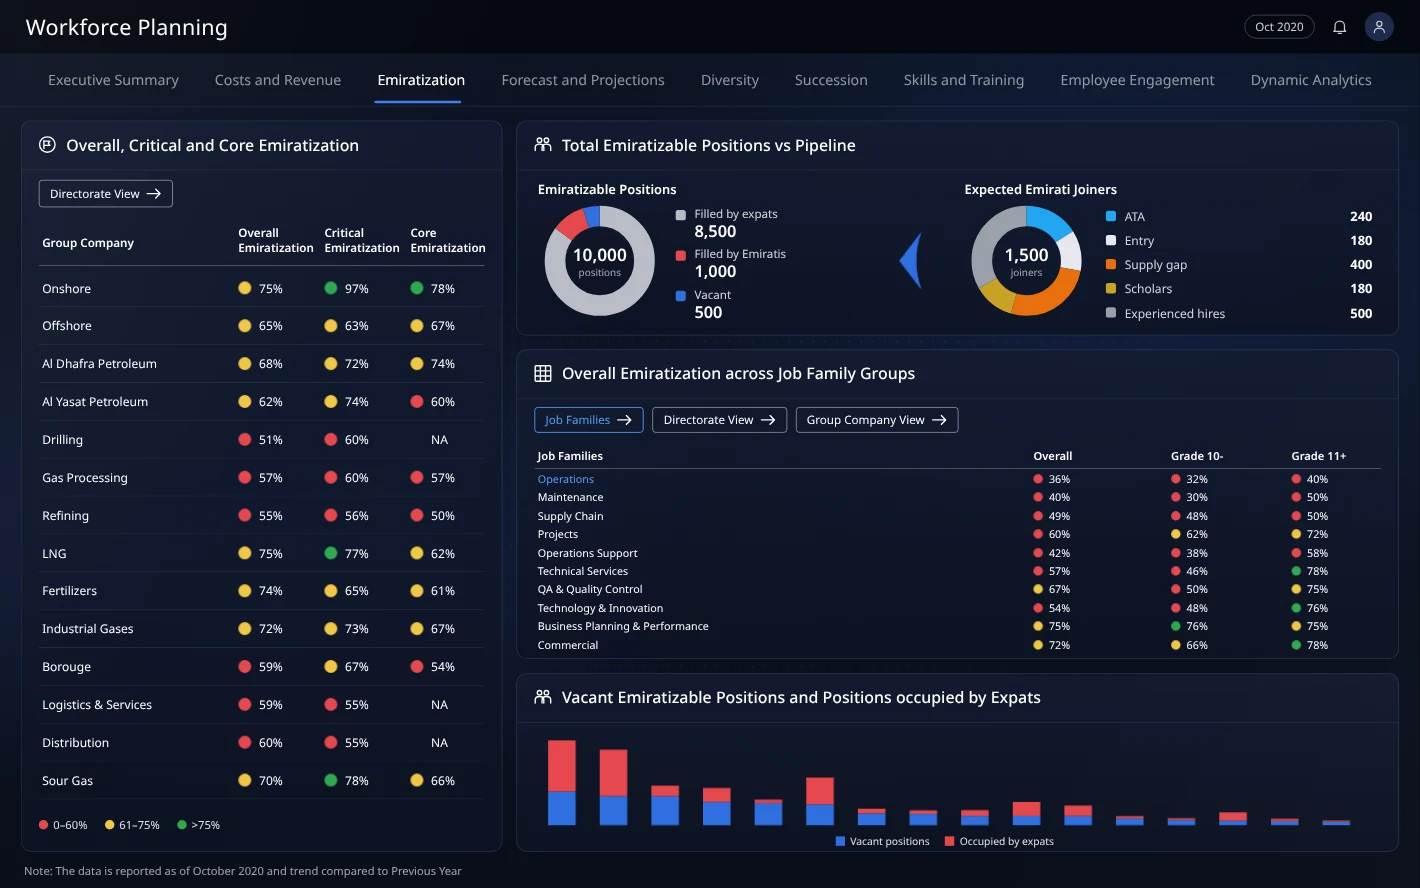Switch to the Costs and Revenue tab

[x=278, y=80]
